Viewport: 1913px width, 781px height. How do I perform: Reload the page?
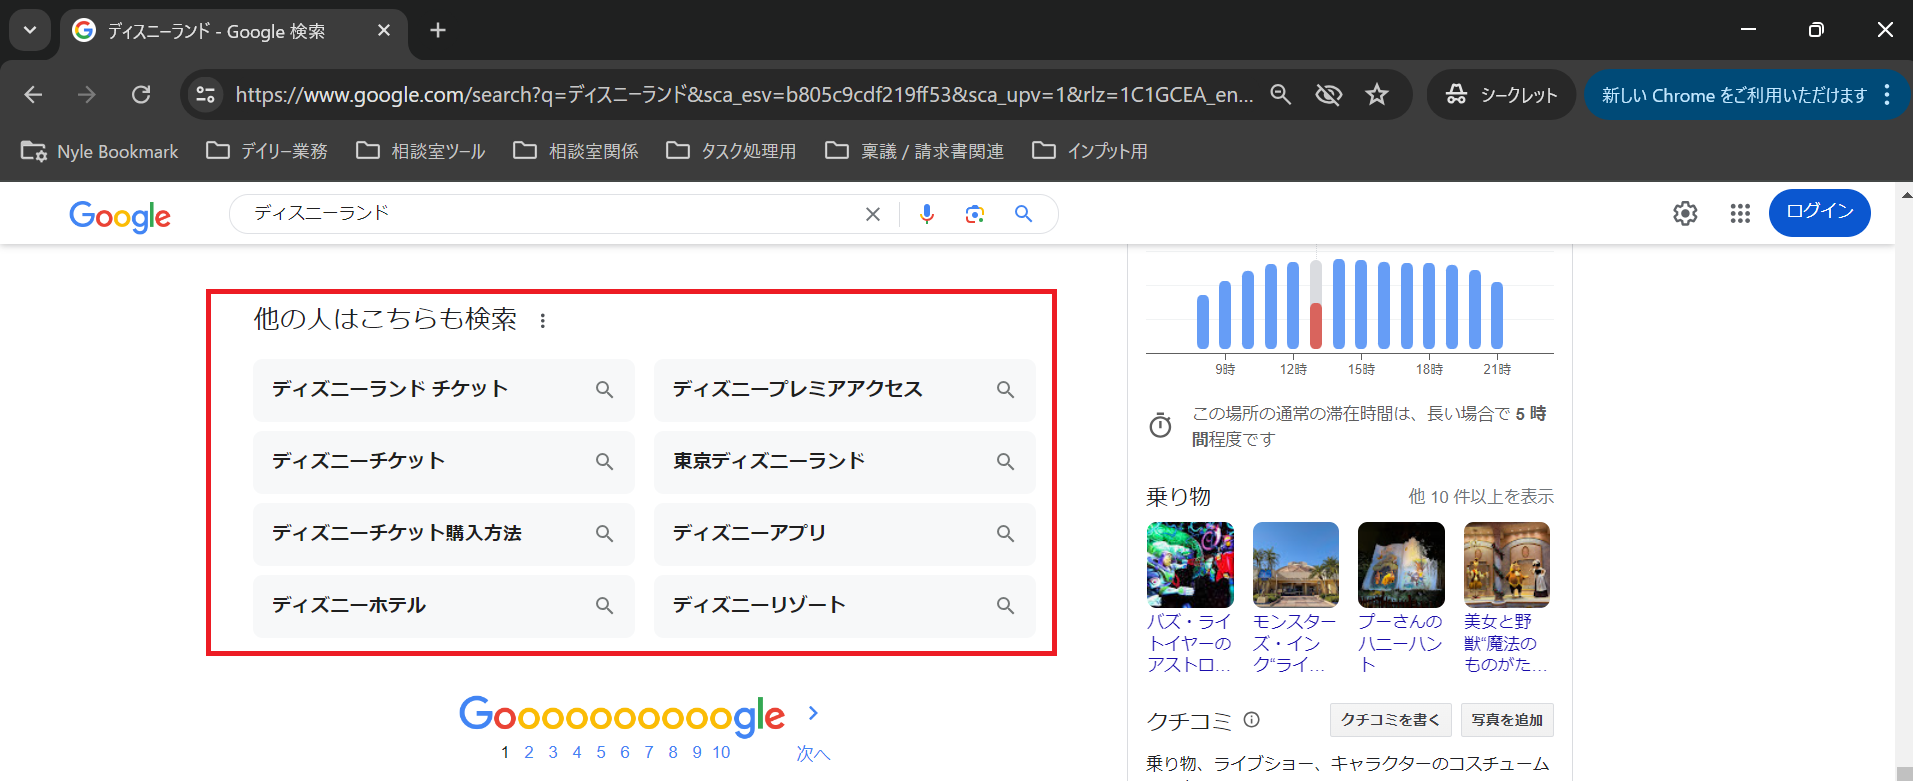(x=141, y=94)
